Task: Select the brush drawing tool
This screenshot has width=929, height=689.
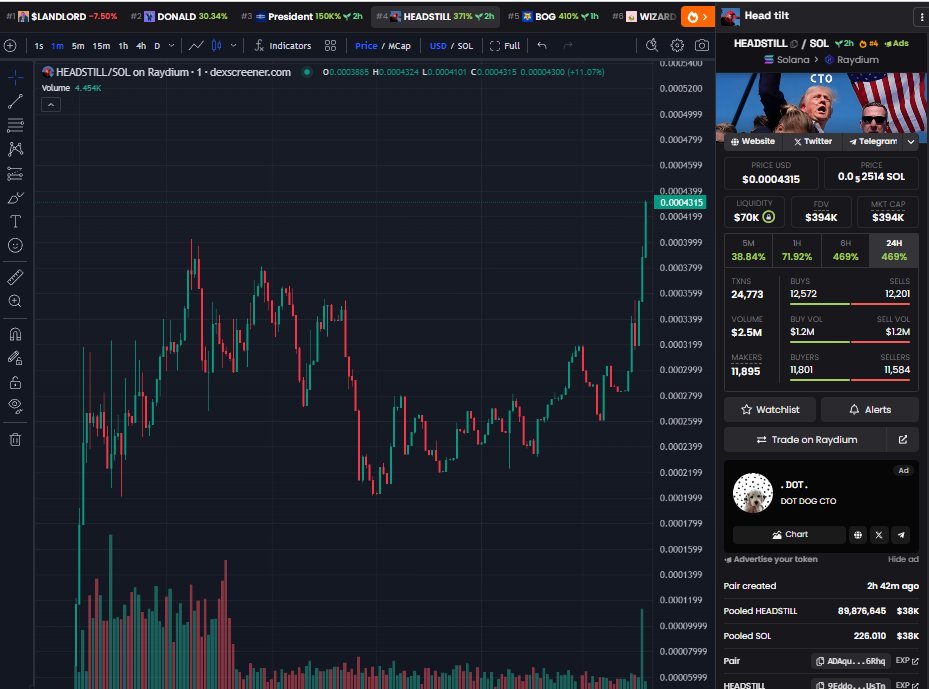Action: coord(15,198)
